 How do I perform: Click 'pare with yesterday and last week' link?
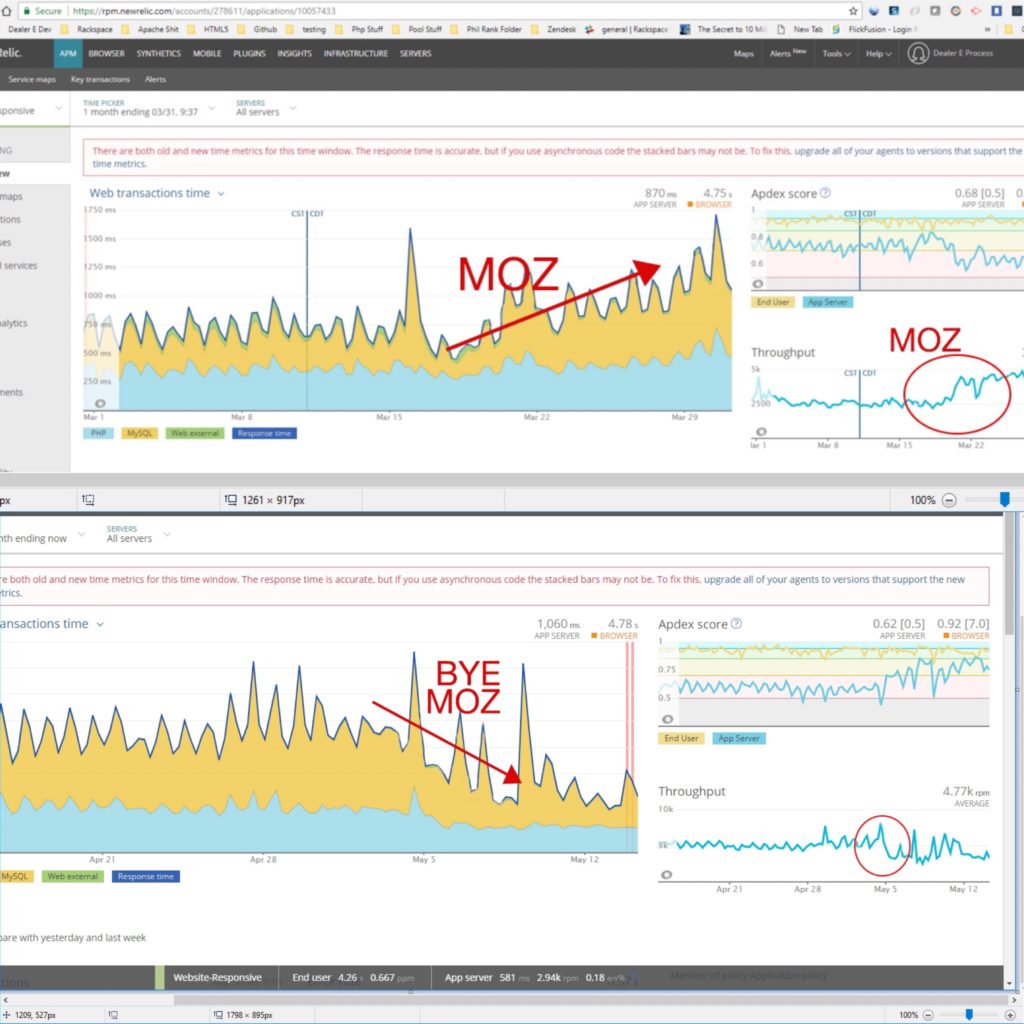click(73, 938)
